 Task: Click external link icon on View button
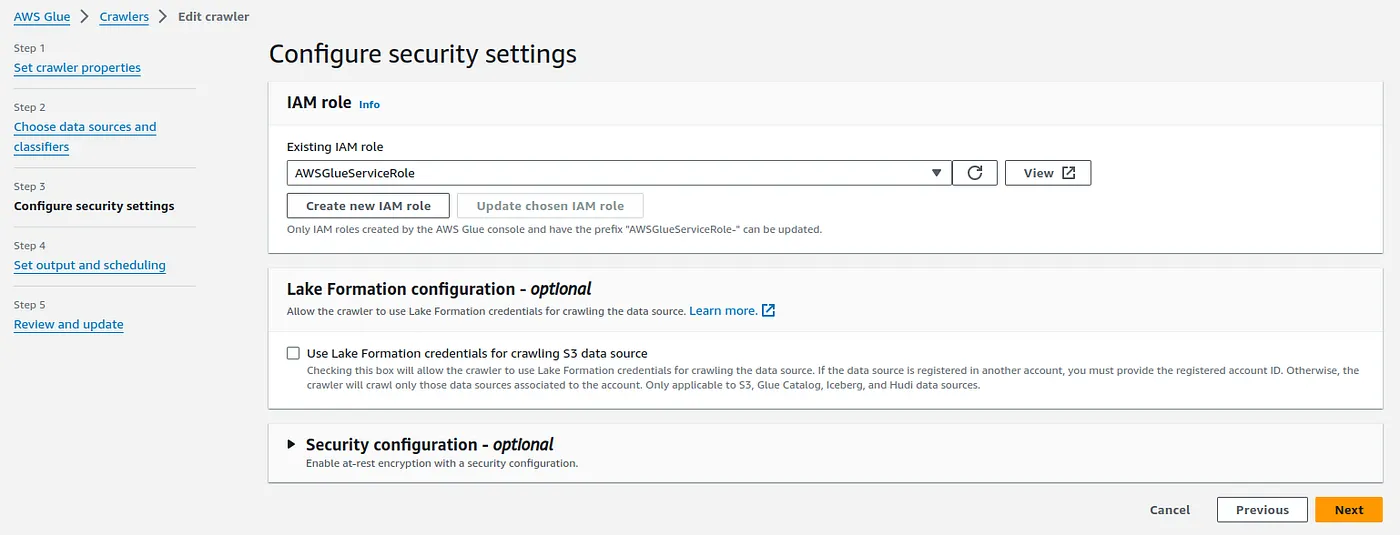click(x=1068, y=173)
